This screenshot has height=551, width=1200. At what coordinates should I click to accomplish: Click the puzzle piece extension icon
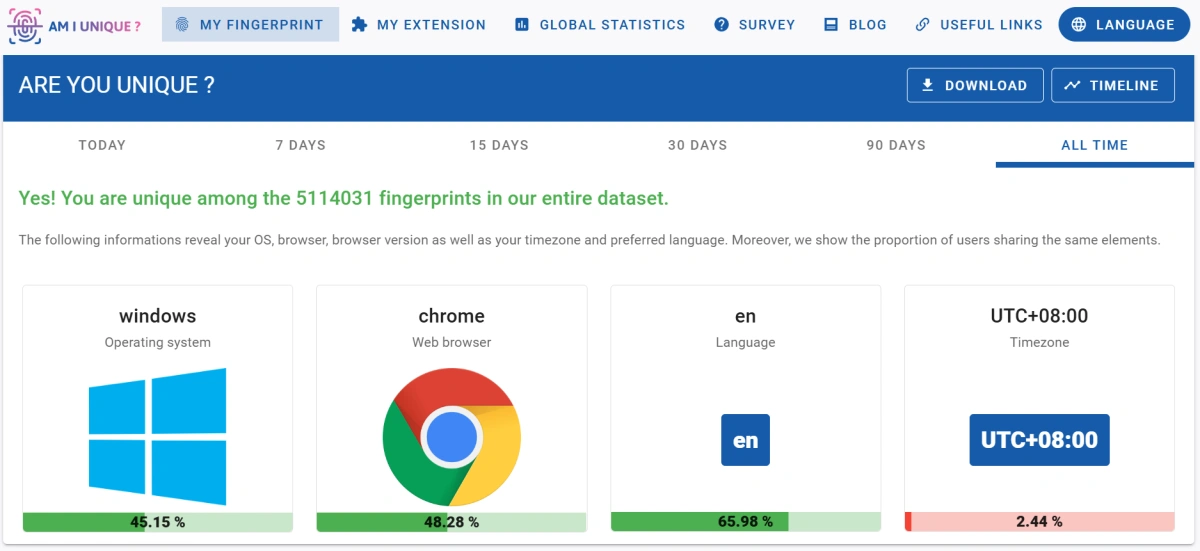point(359,25)
